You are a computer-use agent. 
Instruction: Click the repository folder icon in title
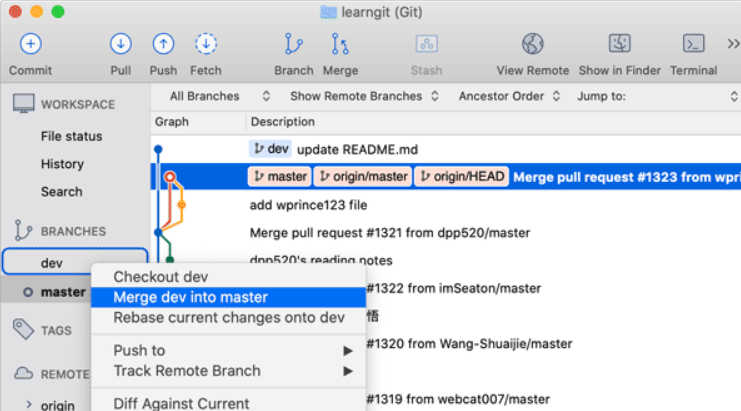pos(328,12)
